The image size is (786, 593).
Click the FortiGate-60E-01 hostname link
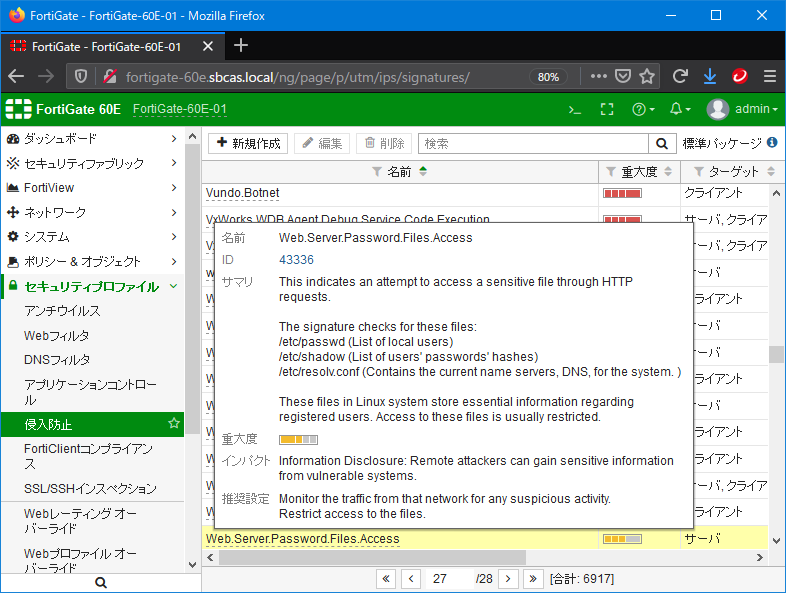coord(179,109)
